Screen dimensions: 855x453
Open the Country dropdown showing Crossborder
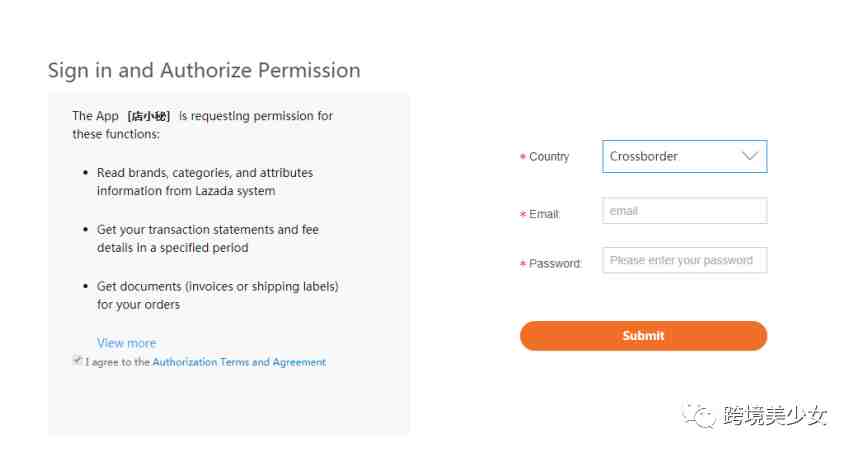point(684,156)
